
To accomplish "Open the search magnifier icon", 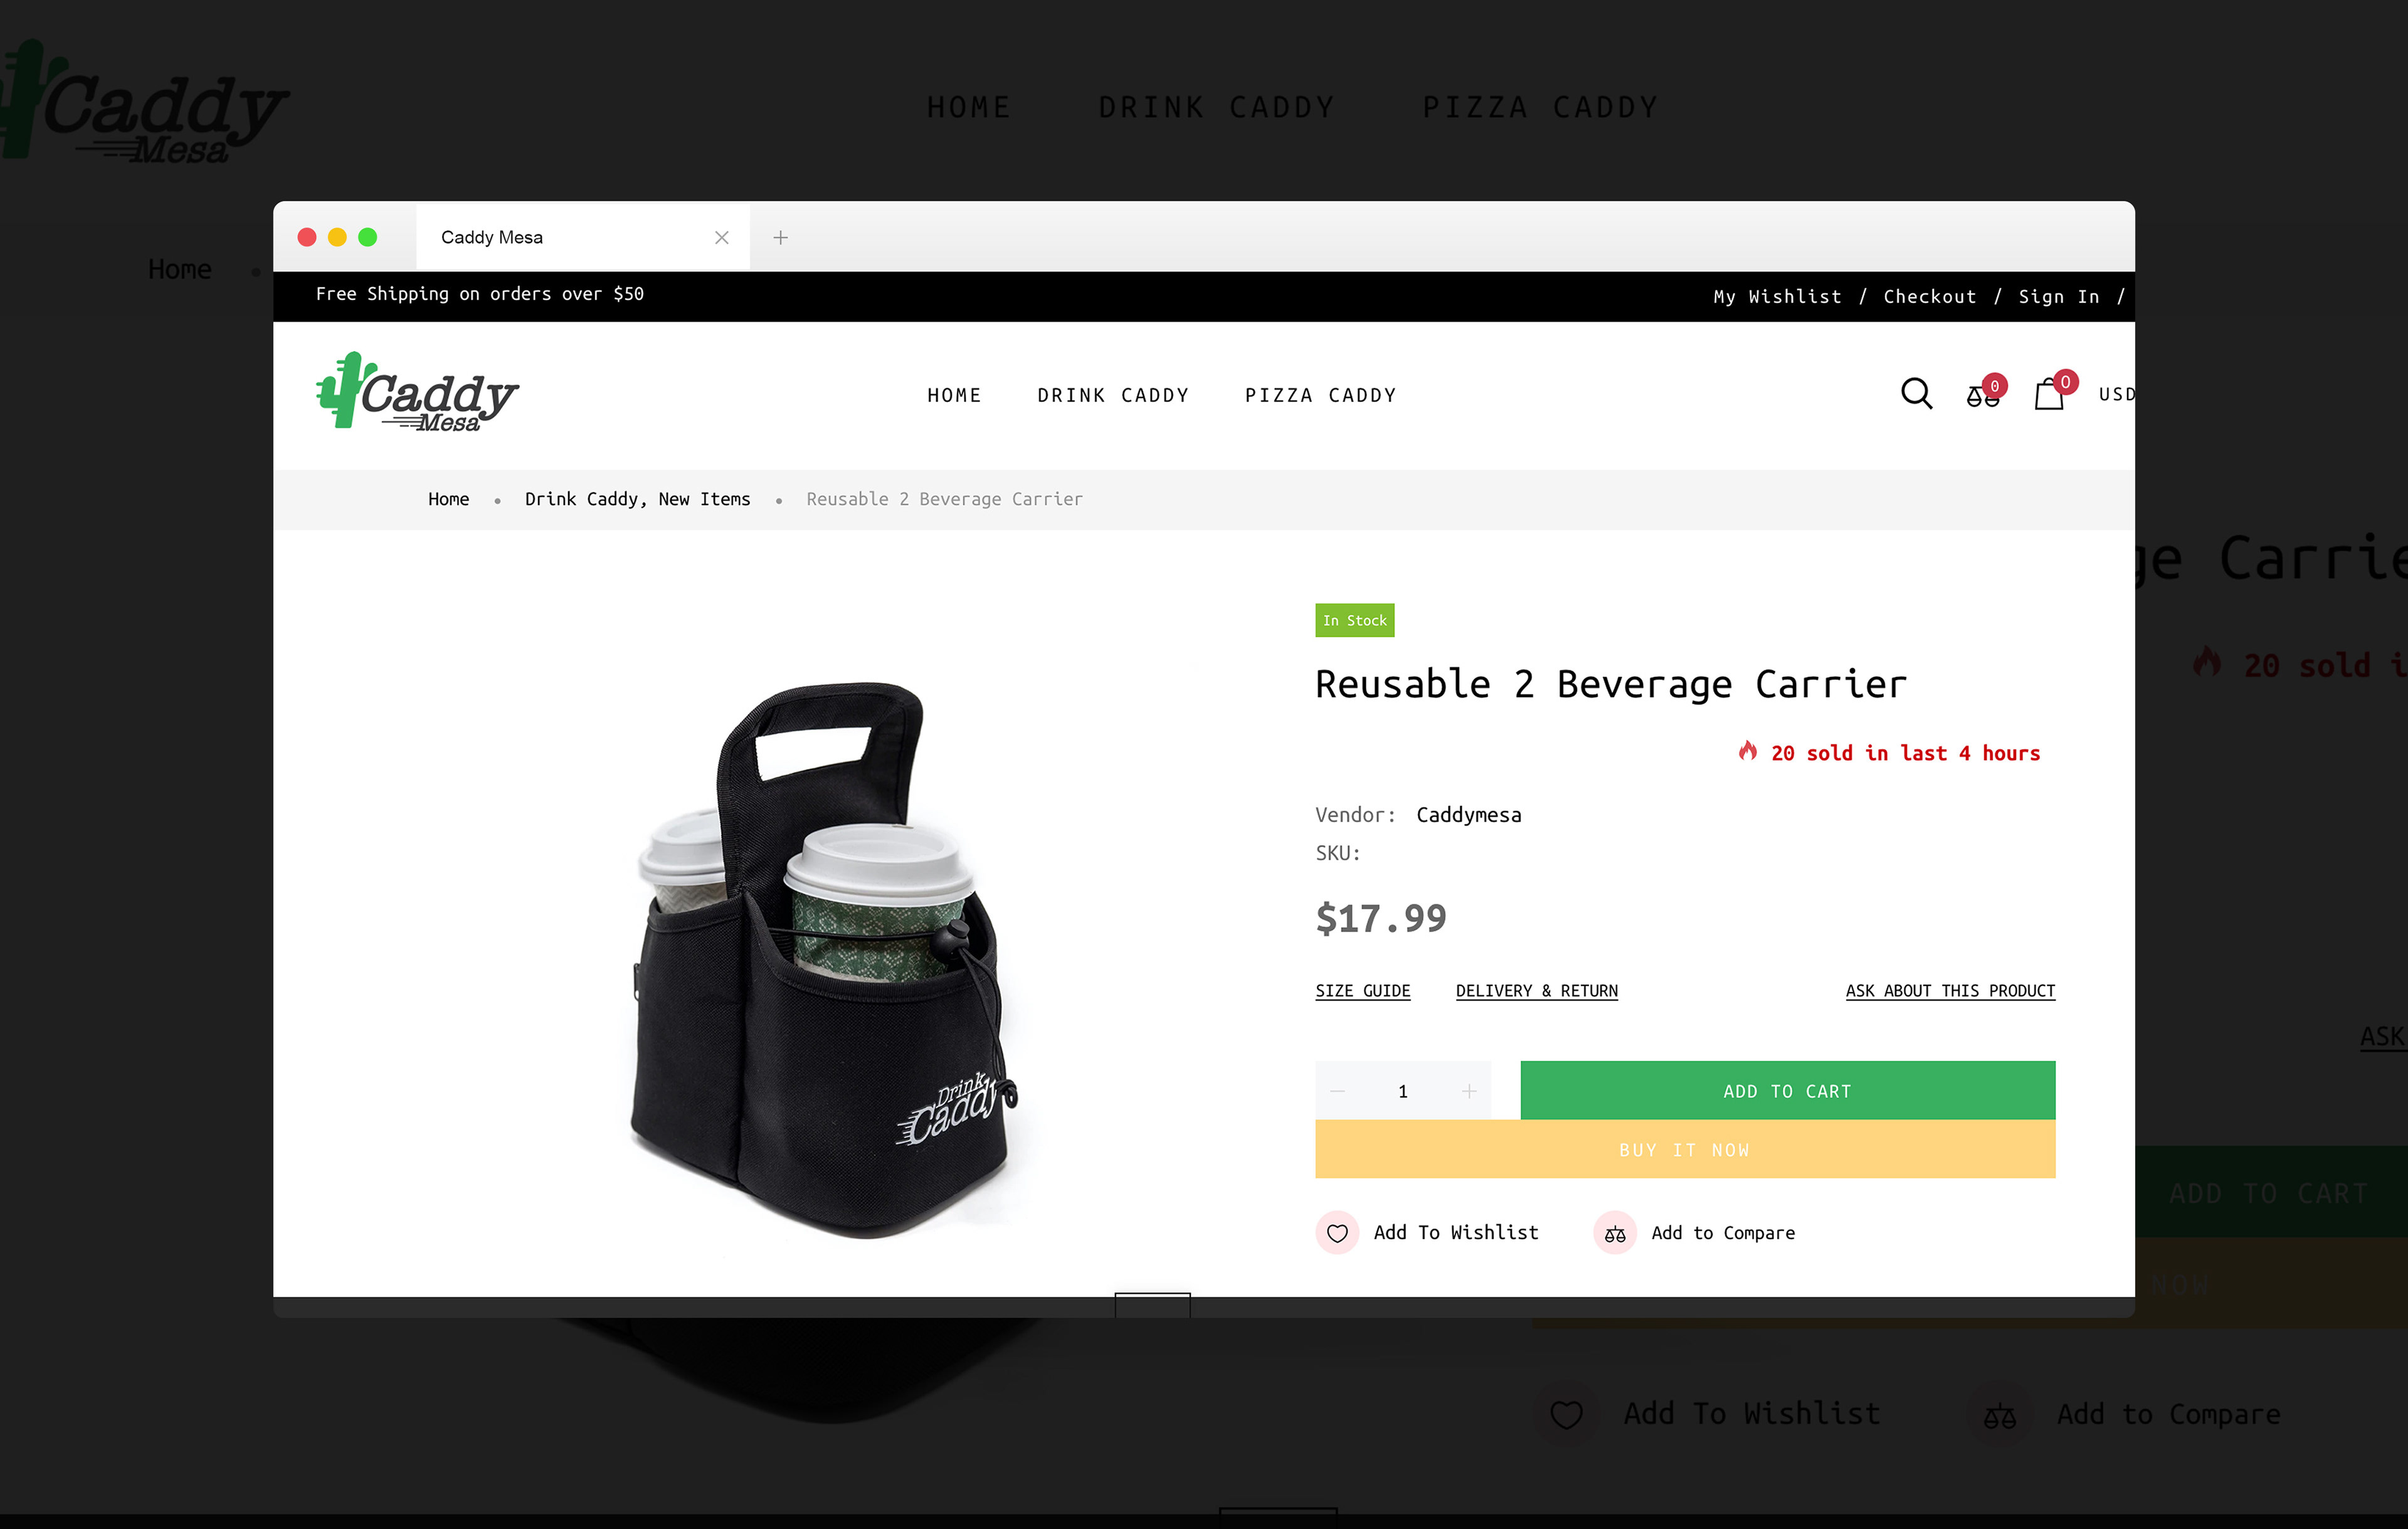I will pyautogui.click(x=1916, y=394).
